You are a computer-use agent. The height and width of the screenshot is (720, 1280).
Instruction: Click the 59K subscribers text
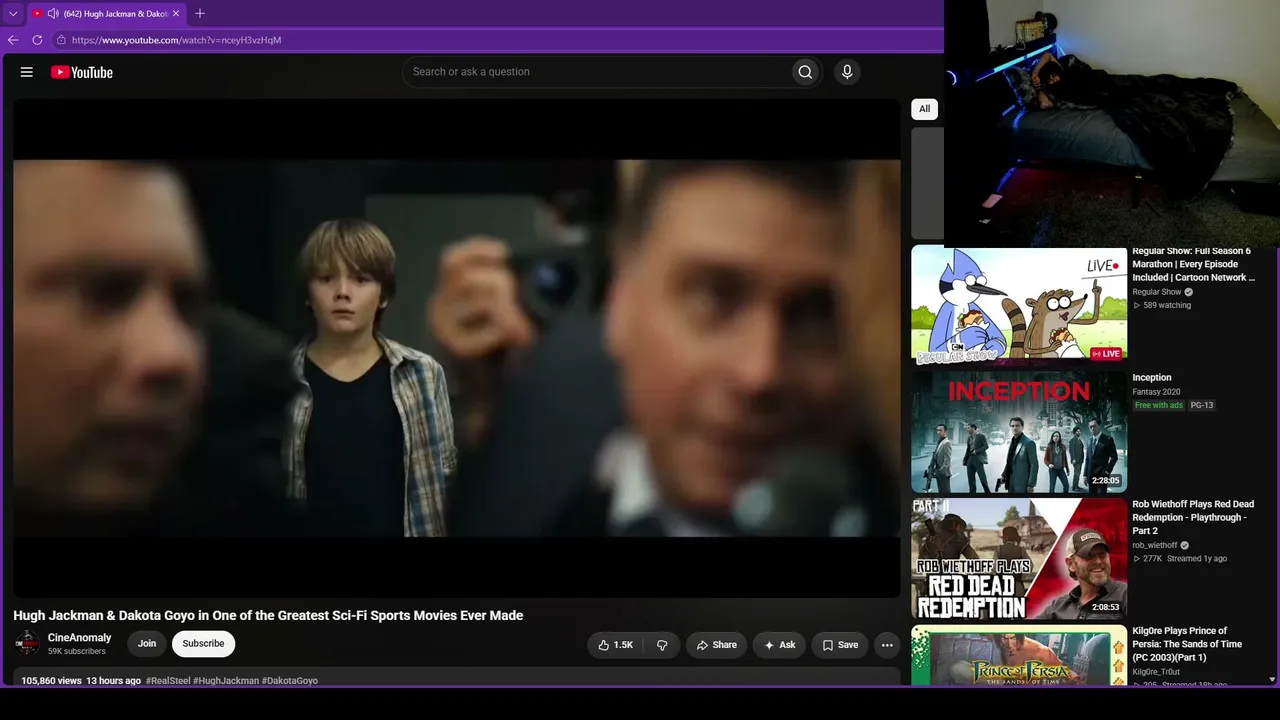[x=77, y=652]
